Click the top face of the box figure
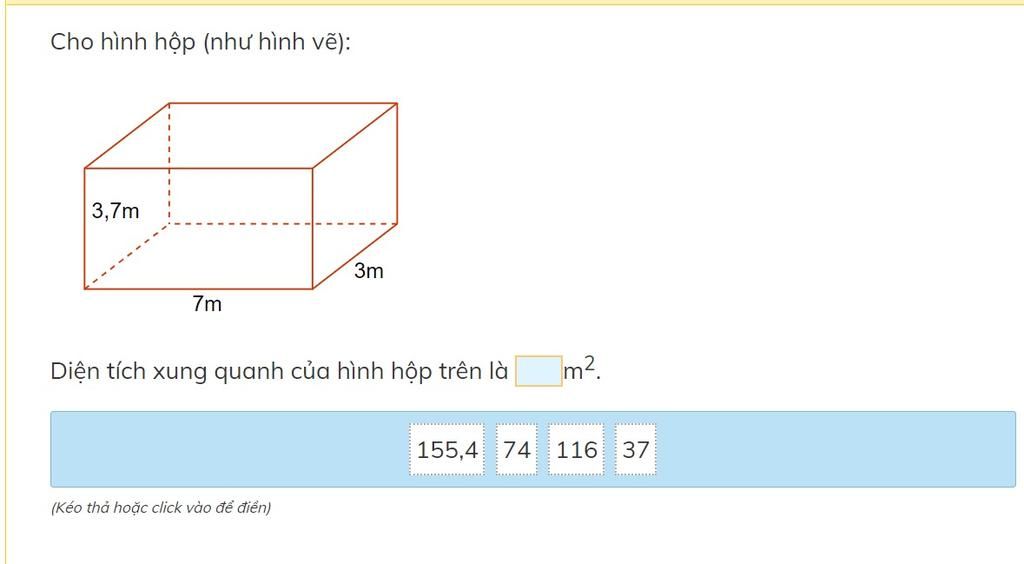 (240, 135)
